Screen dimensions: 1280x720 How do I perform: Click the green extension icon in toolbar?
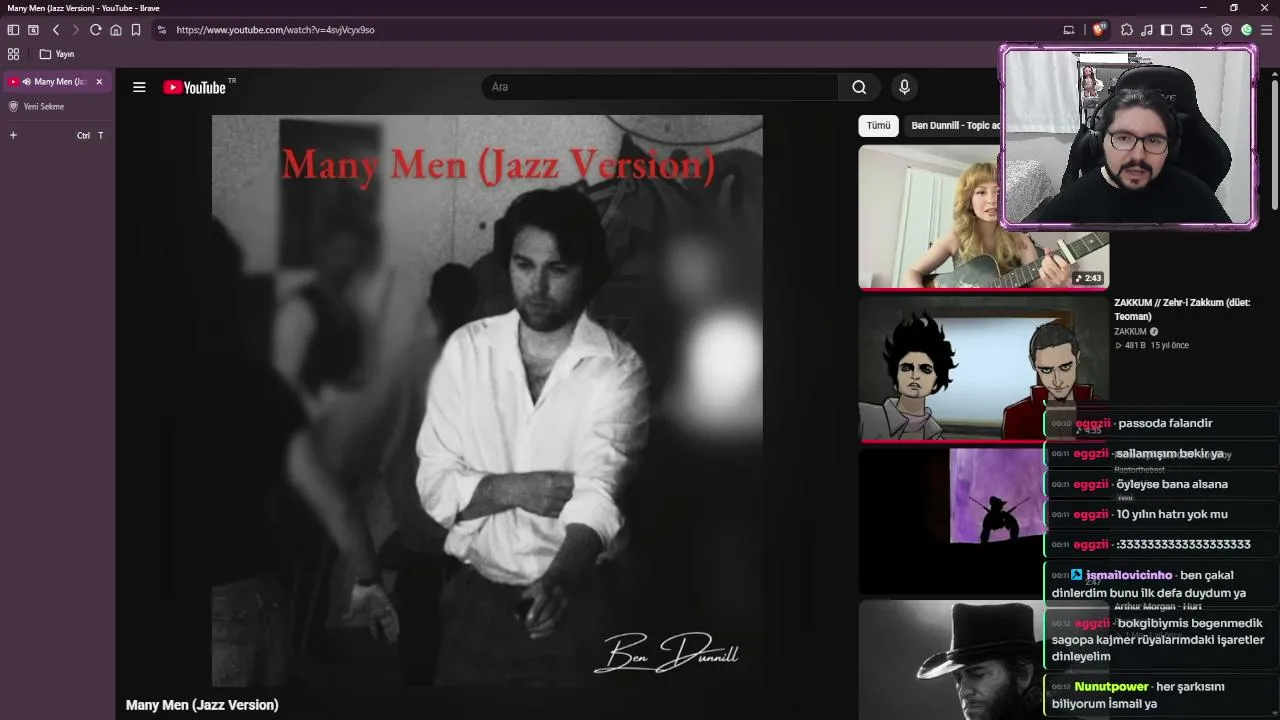point(1247,30)
